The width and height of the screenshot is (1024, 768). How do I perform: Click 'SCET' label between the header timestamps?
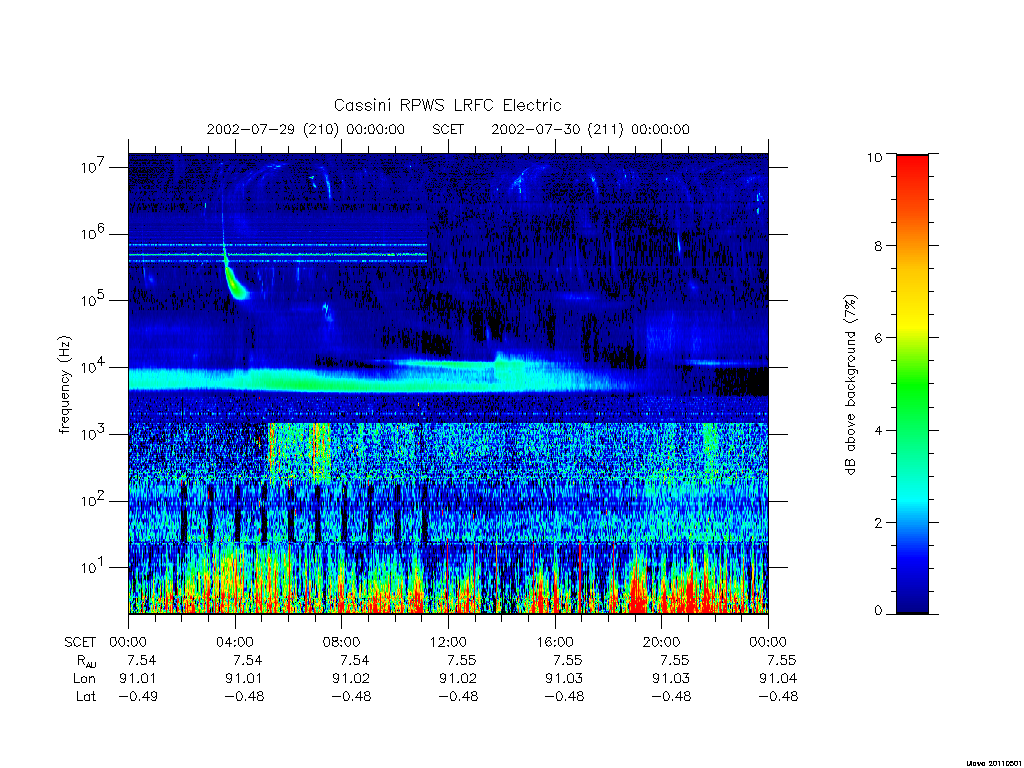pos(448,129)
